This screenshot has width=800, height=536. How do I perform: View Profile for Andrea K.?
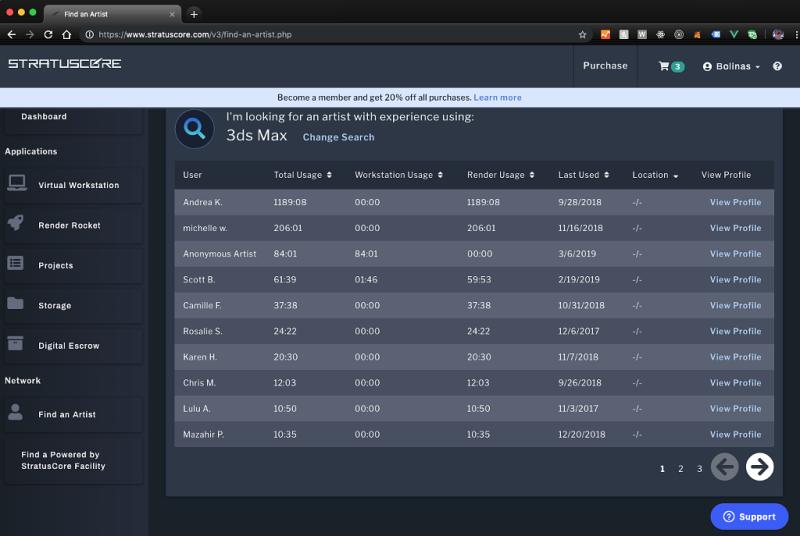pyautogui.click(x=735, y=202)
